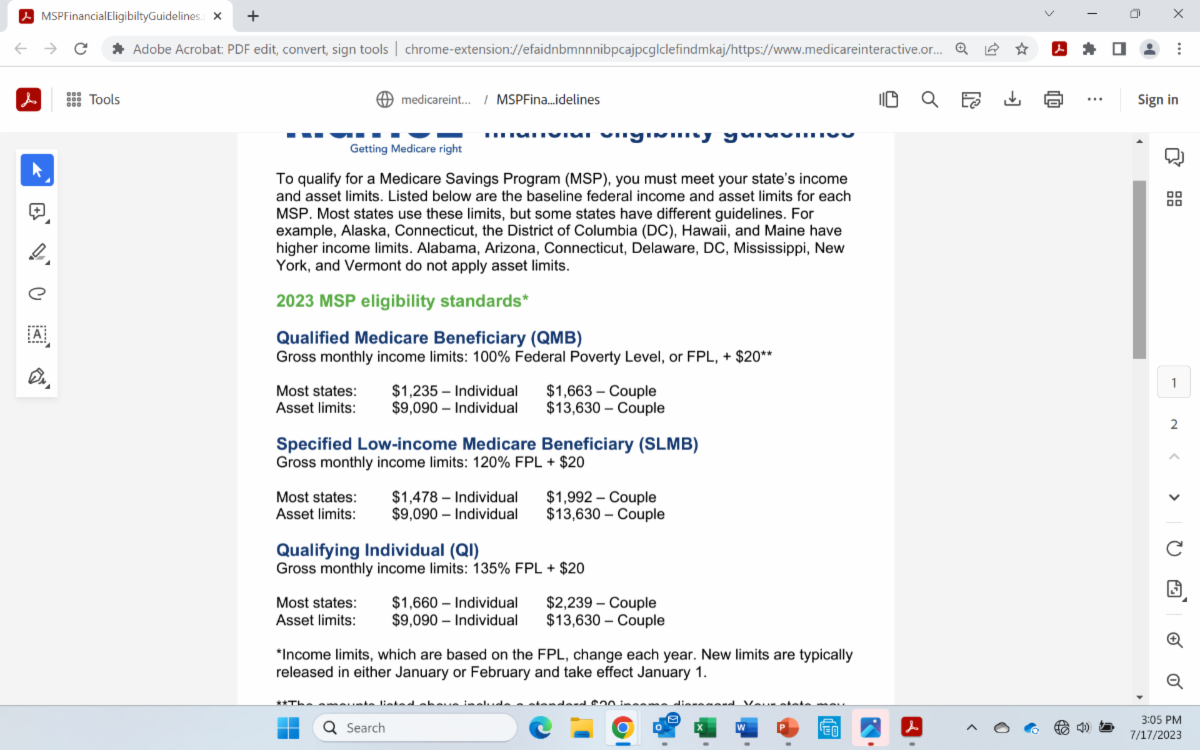Open the Chrome profile avatar
The width and height of the screenshot is (1200, 750).
1150,48
